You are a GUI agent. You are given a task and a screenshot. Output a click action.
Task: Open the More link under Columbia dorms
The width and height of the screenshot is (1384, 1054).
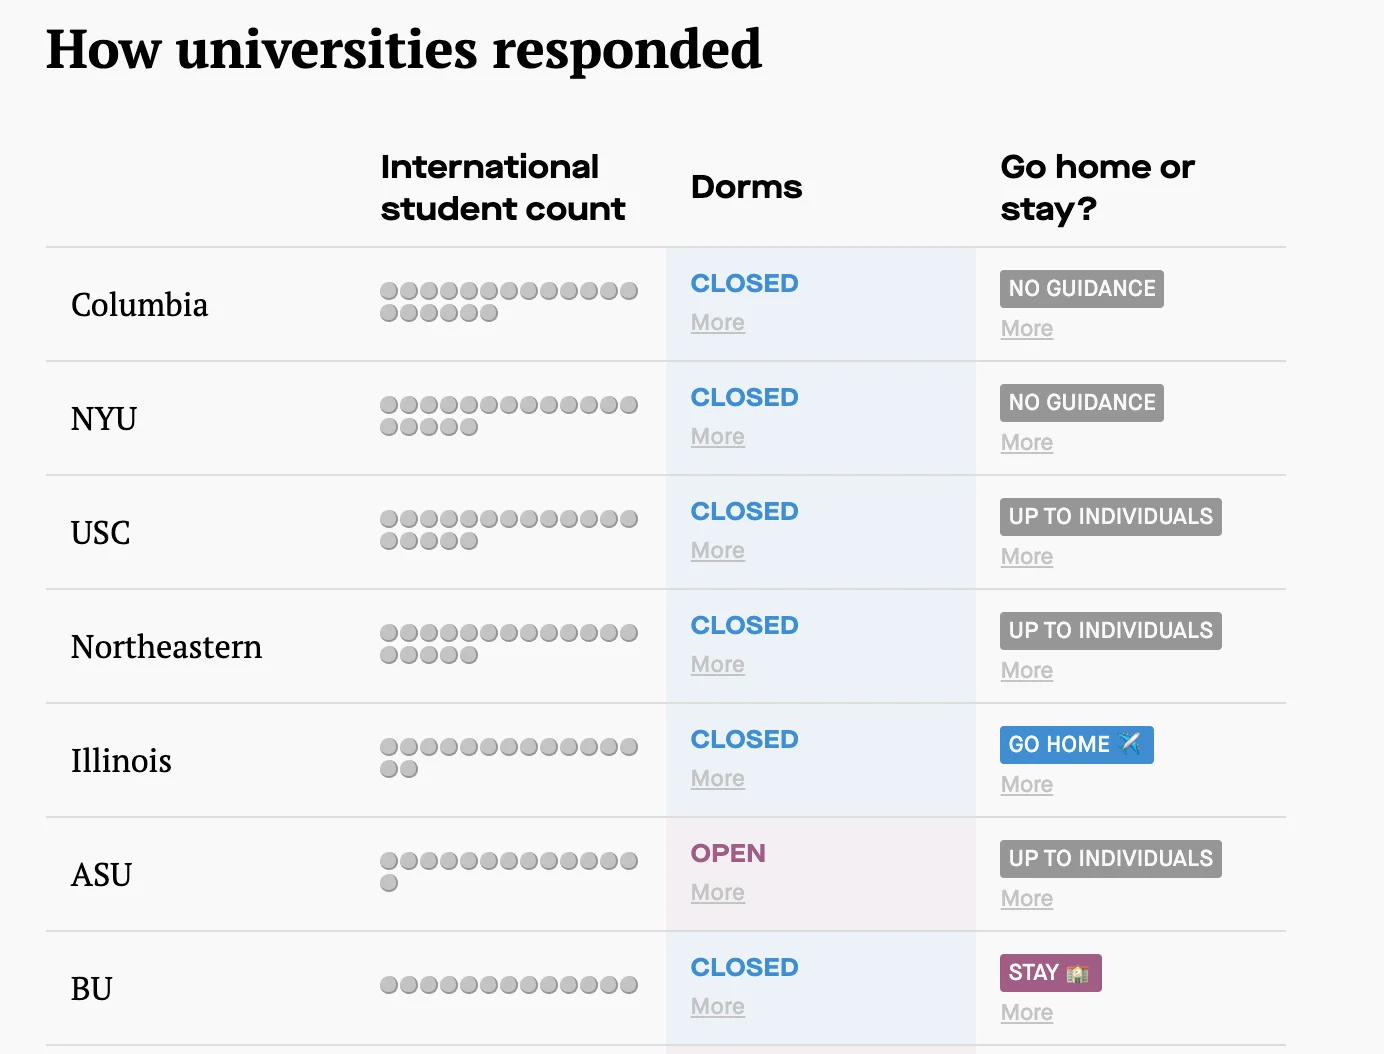click(x=718, y=323)
